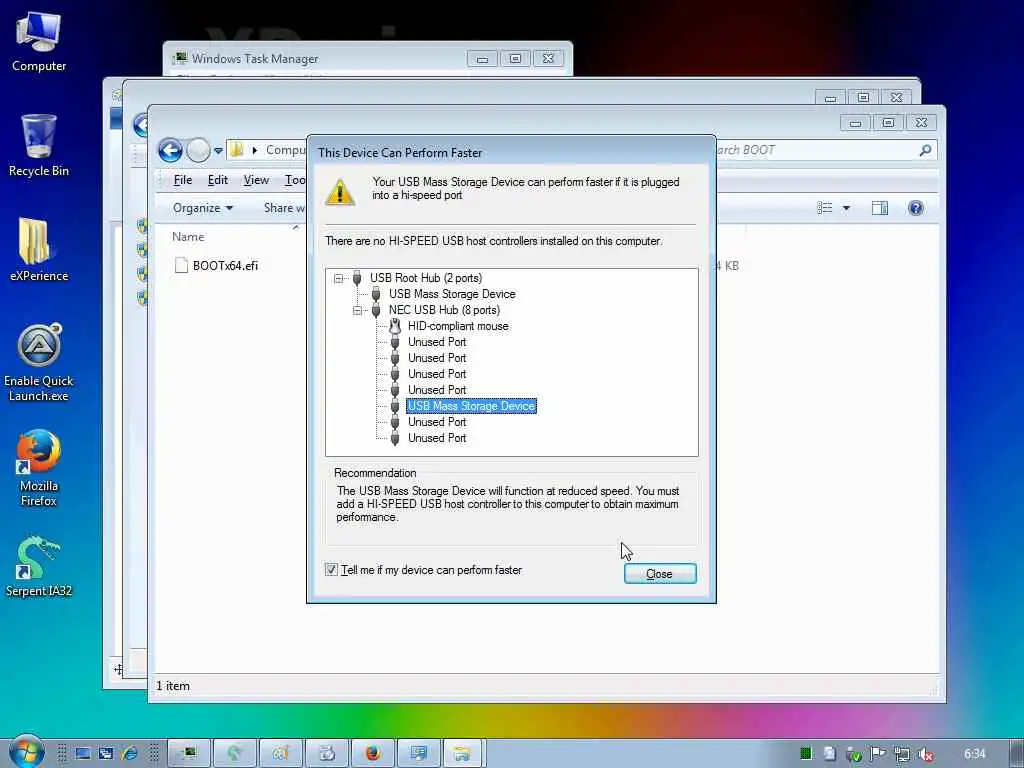
Task: Select Enable Quick Launch.exe desktop icon
Action: [39, 362]
